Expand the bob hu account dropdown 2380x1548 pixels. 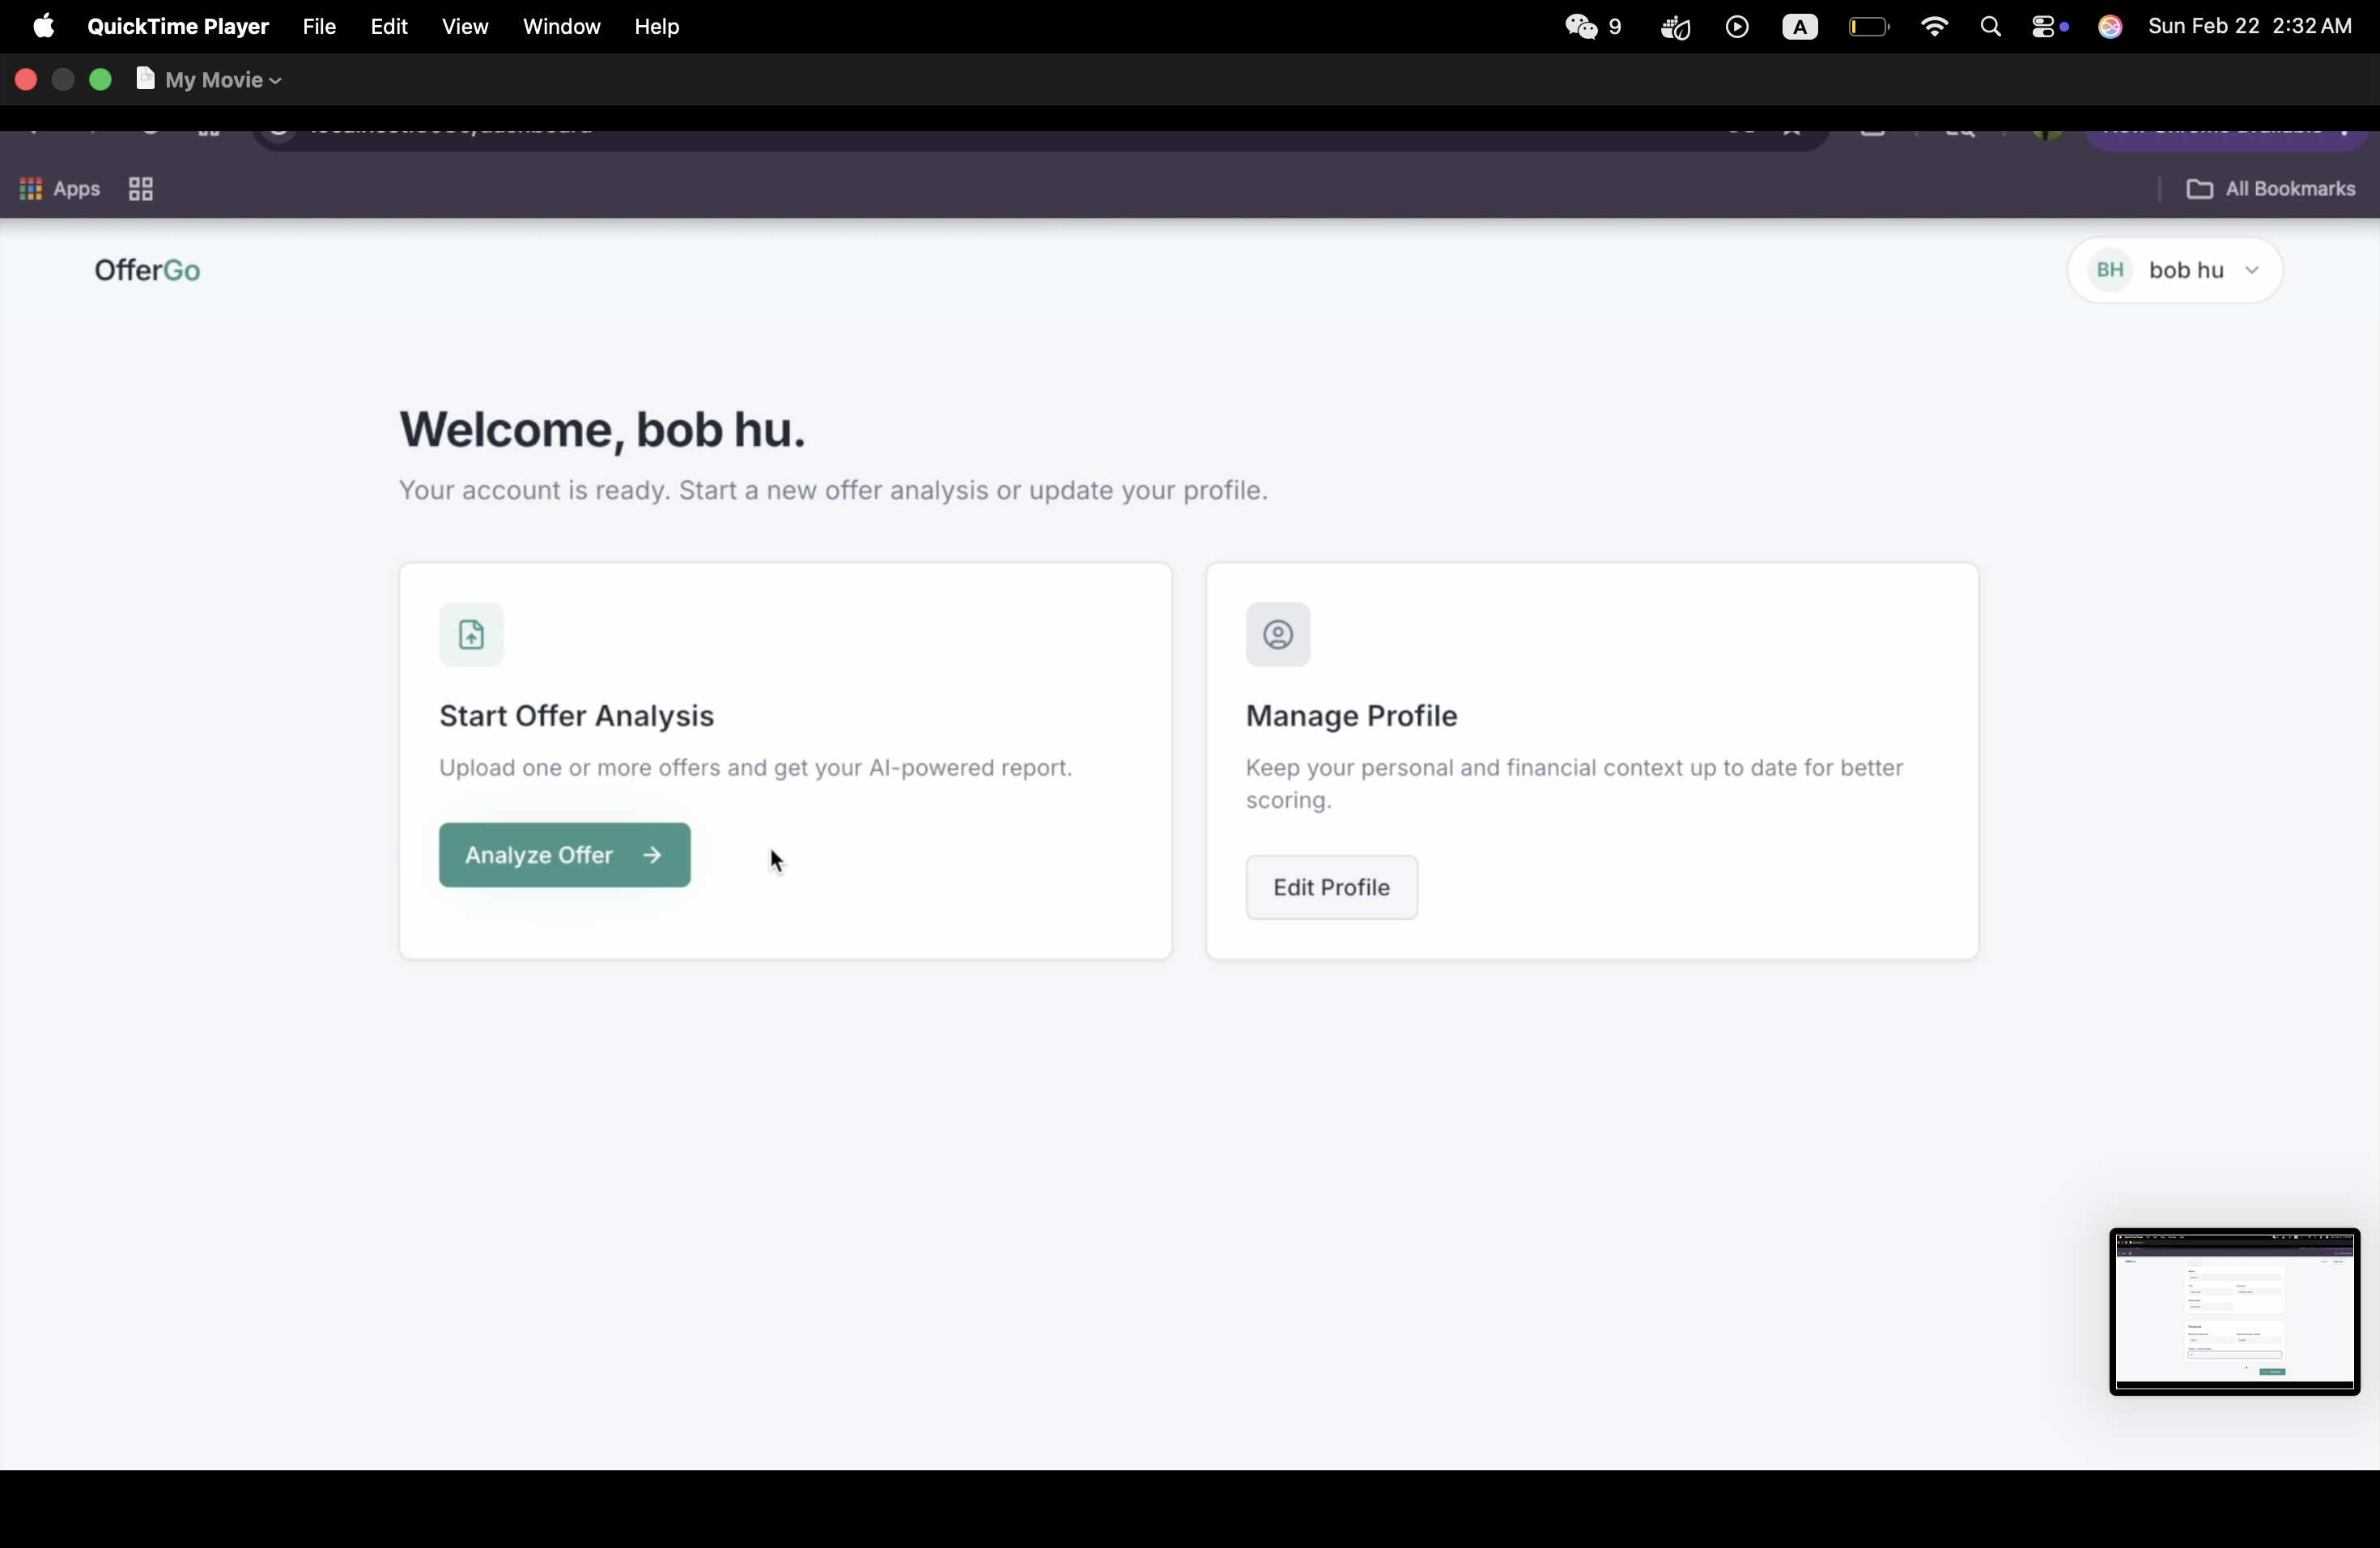[x=2251, y=271]
